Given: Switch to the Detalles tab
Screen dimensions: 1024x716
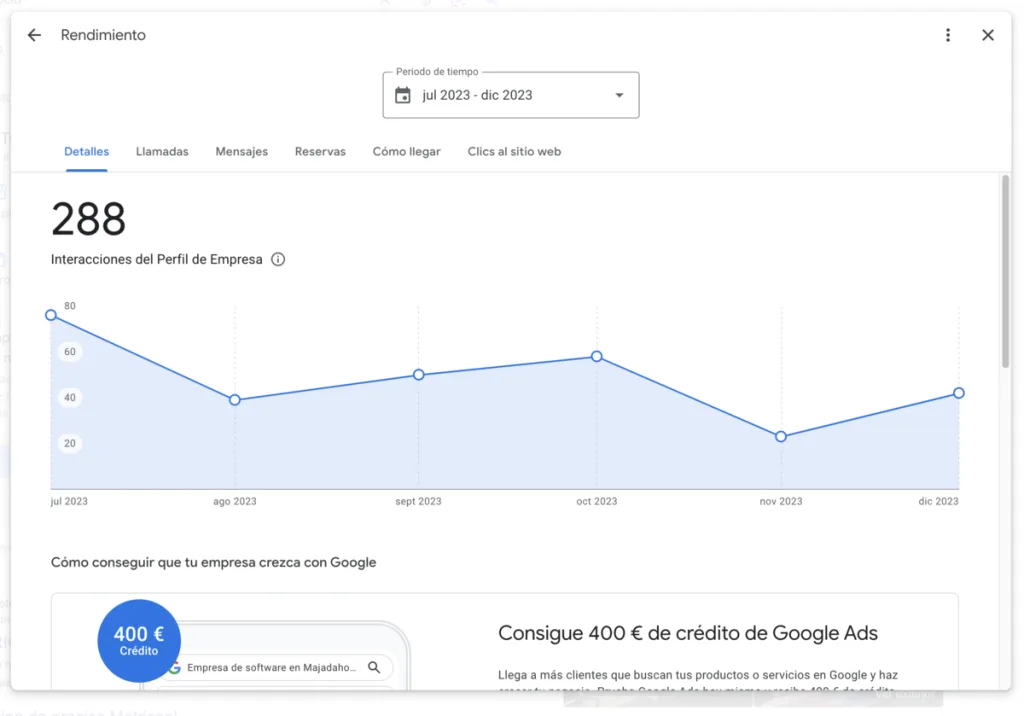Looking at the screenshot, I should (86, 152).
